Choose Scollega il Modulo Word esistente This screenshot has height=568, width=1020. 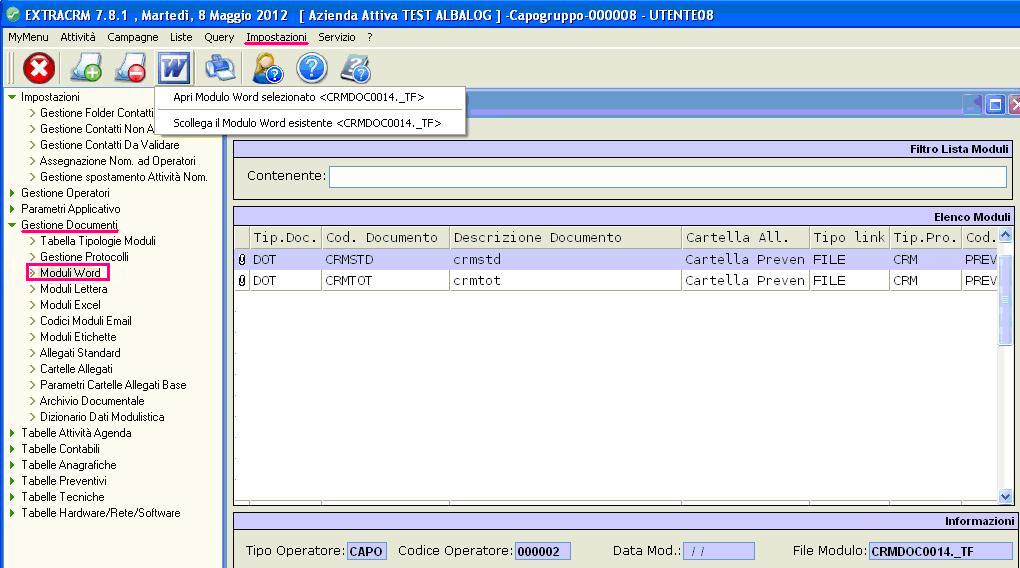pos(307,123)
